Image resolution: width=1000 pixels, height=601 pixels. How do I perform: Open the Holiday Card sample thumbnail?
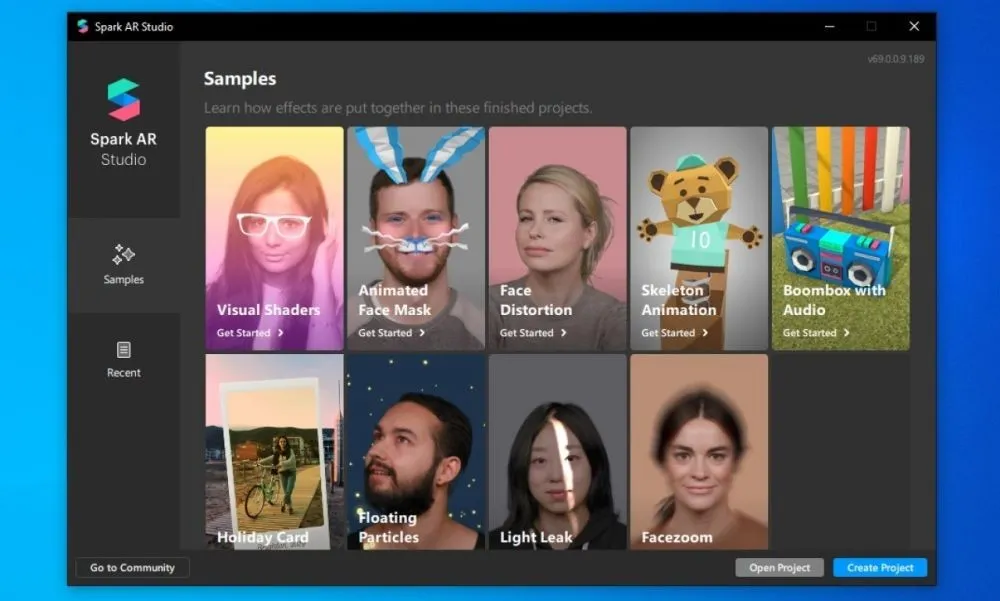pos(274,450)
